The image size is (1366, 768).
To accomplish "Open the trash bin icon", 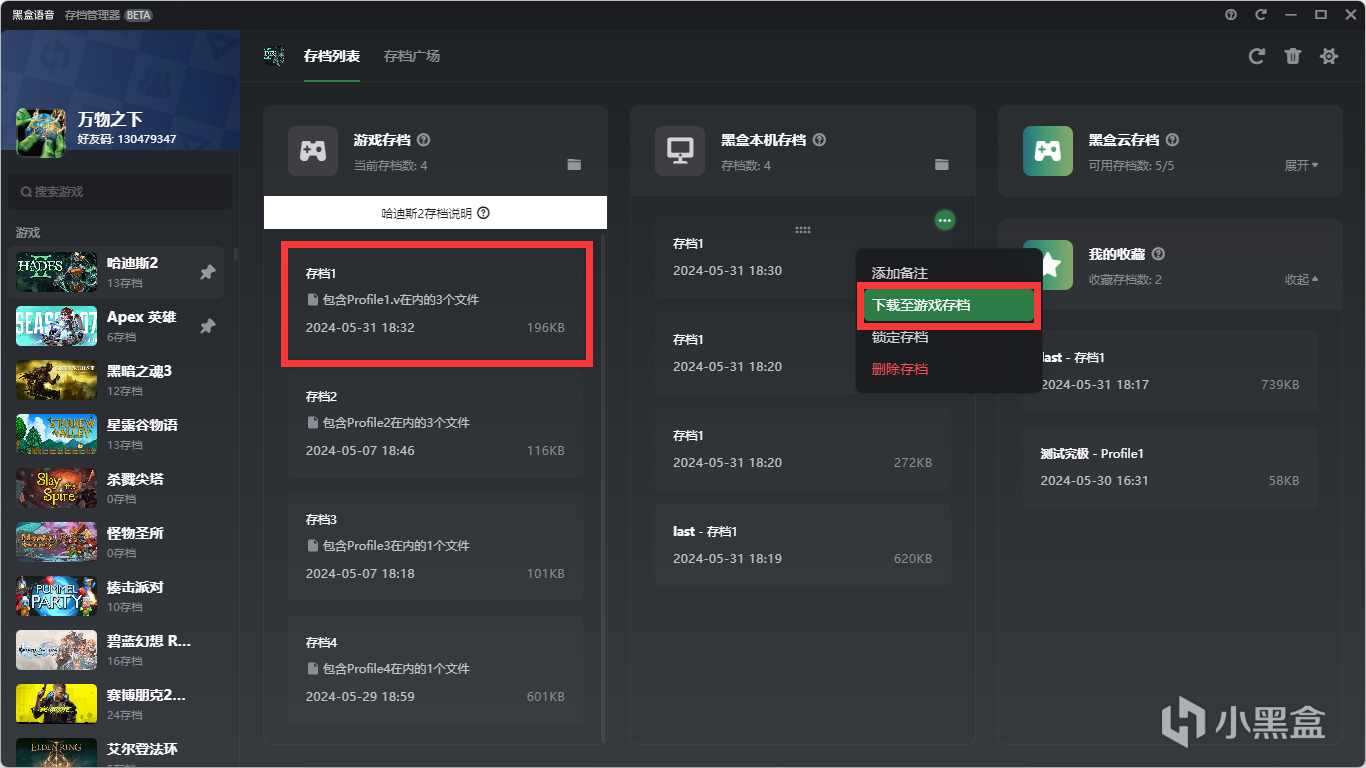I will click(x=1293, y=57).
